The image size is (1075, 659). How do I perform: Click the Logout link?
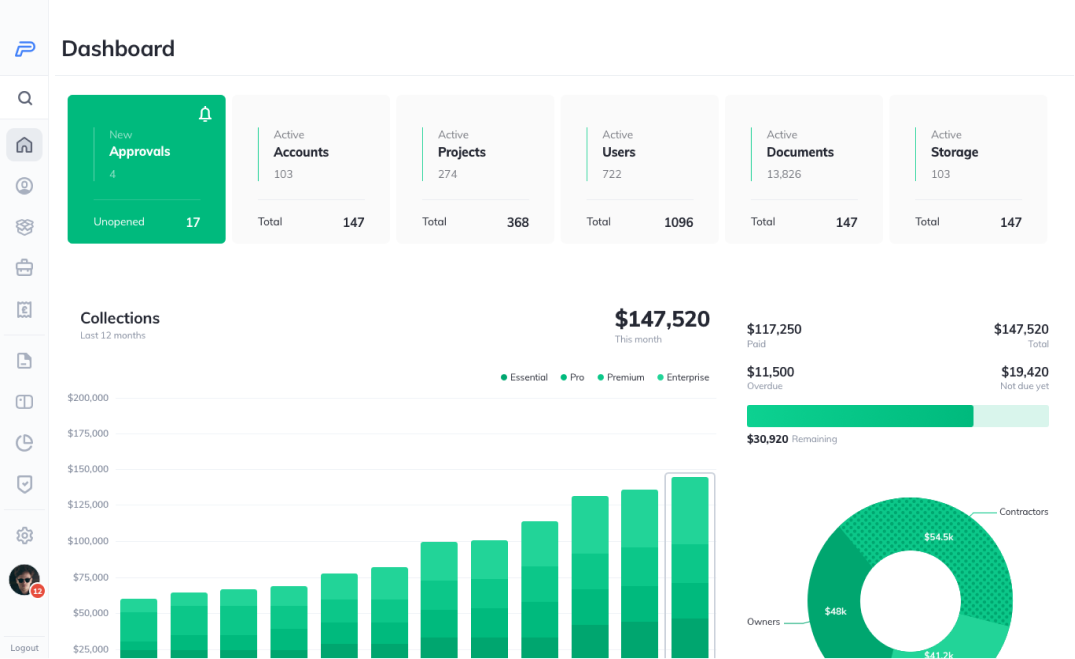coord(25,648)
